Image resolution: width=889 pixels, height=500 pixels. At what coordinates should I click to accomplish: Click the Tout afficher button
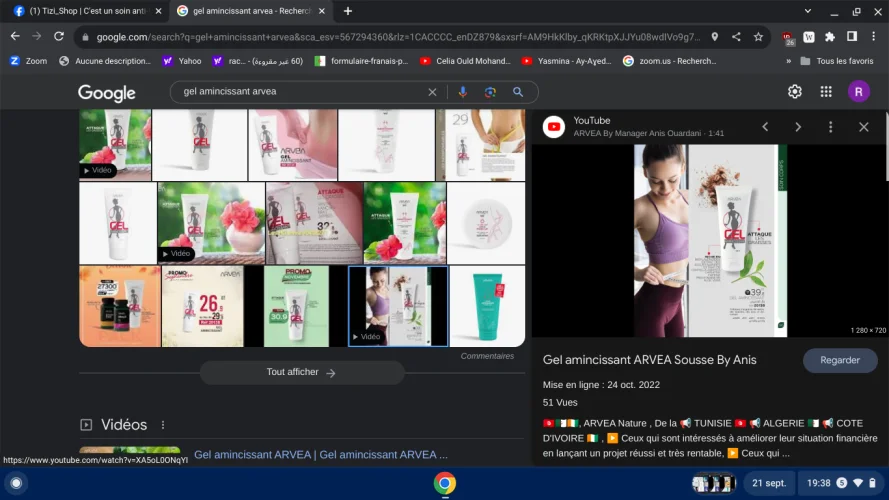click(301, 373)
